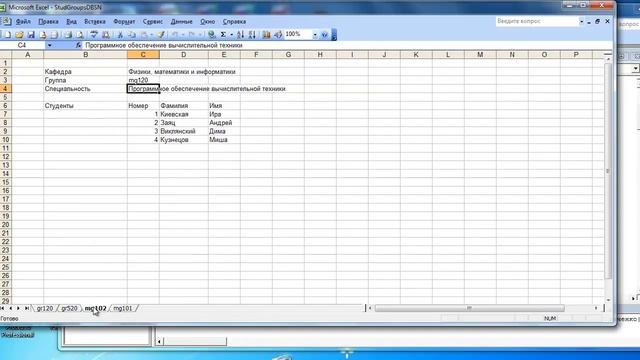Create a new workbook with New icon
This screenshot has height=360, width=640.
click(x=7, y=35)
